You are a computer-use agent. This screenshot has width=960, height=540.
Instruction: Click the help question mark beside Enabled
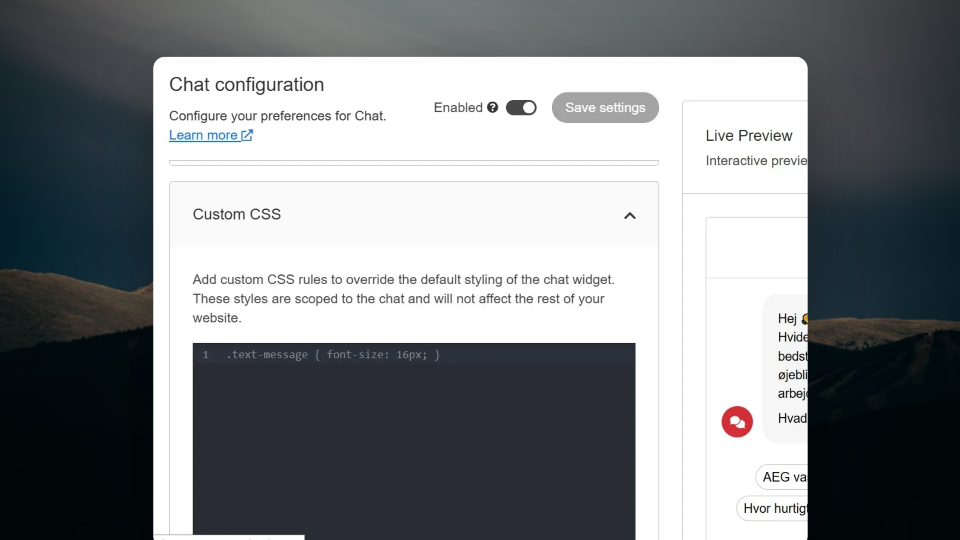coord(492,108)
